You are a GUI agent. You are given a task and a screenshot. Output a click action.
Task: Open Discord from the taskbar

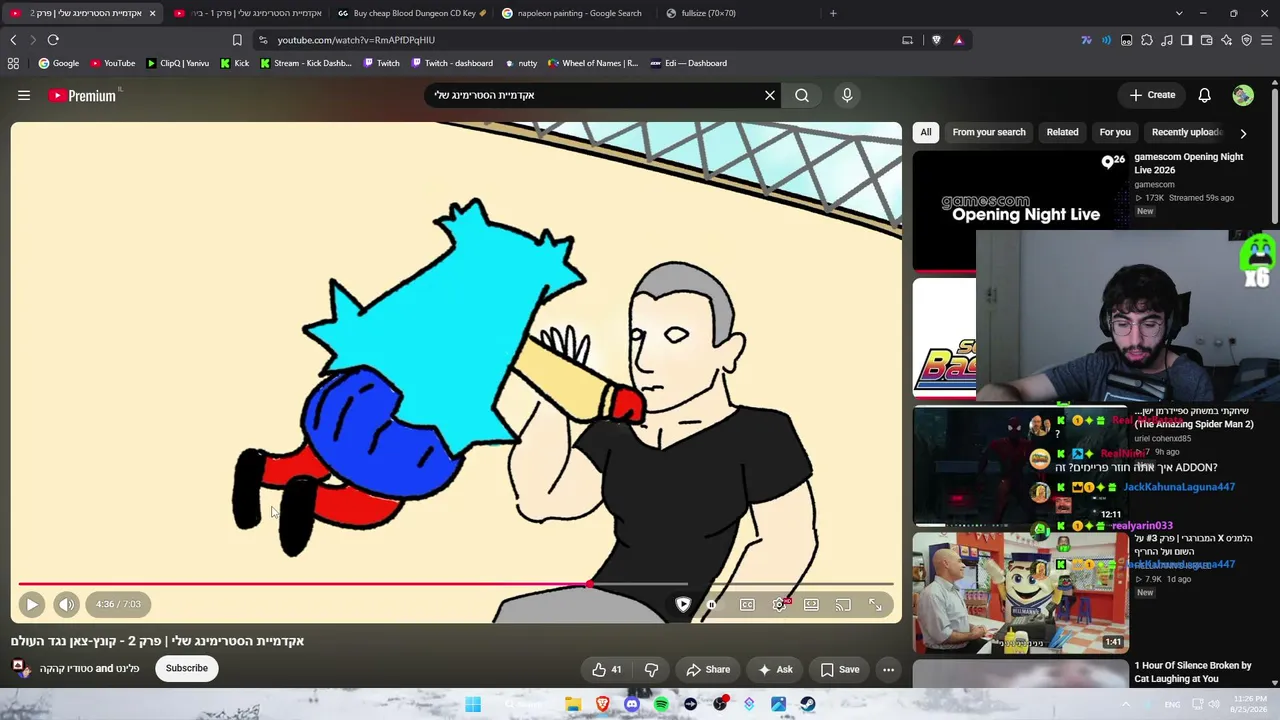[x=632, y=704]
